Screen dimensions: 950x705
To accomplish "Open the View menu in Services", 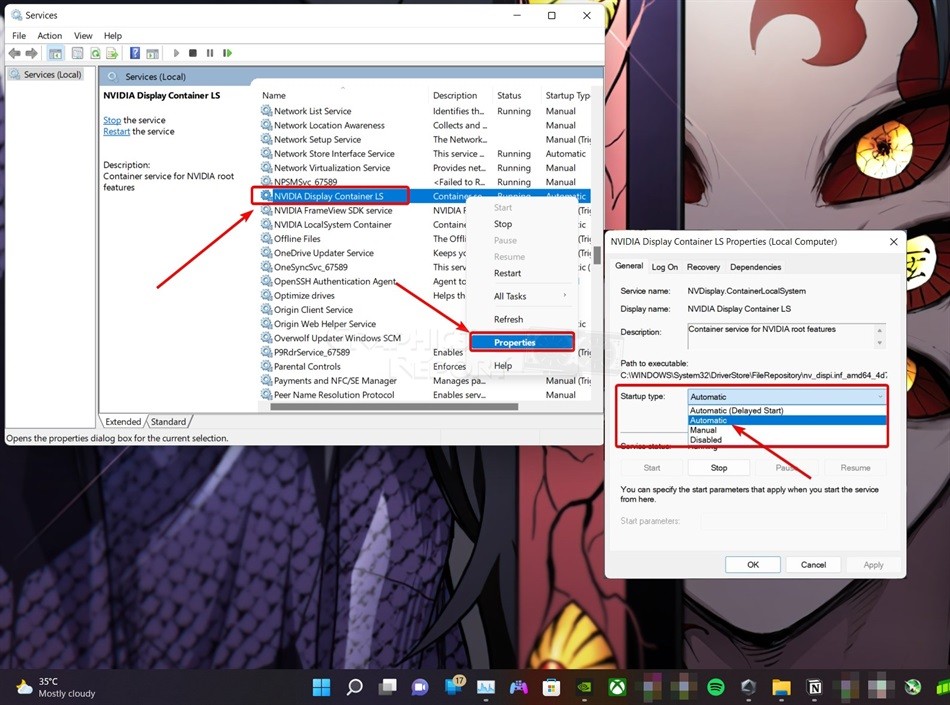I will click(x=83, y=36).
